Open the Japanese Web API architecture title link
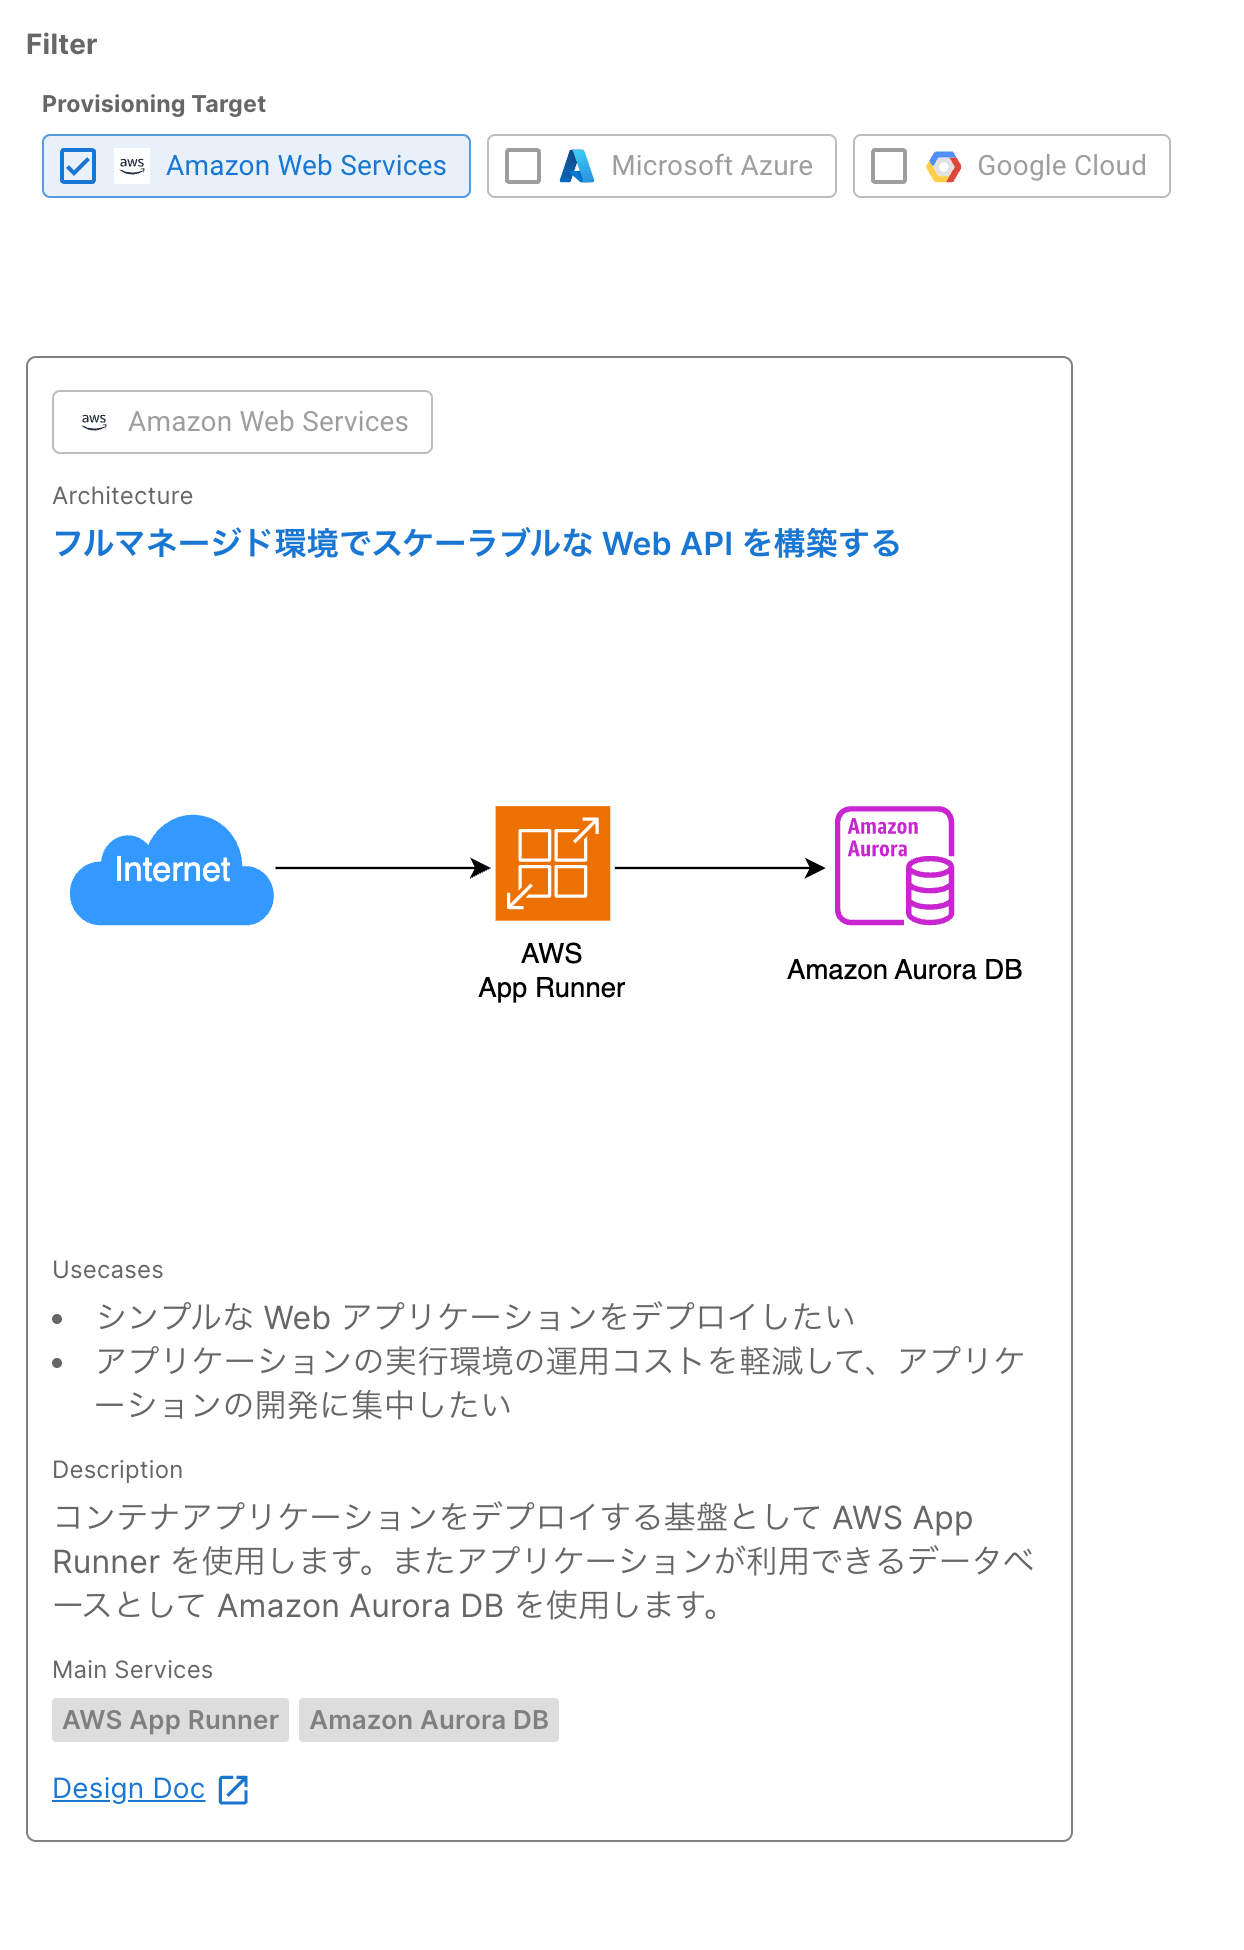Image resolution: width=1244 pixels, height=1950 pixels. [x=476, y=544]
